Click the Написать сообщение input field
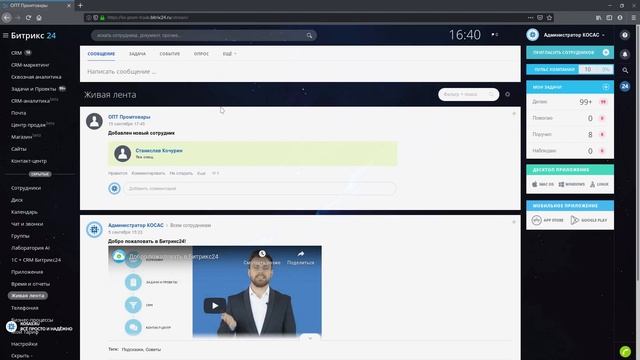Screen dimensions: 640x360 300,72
